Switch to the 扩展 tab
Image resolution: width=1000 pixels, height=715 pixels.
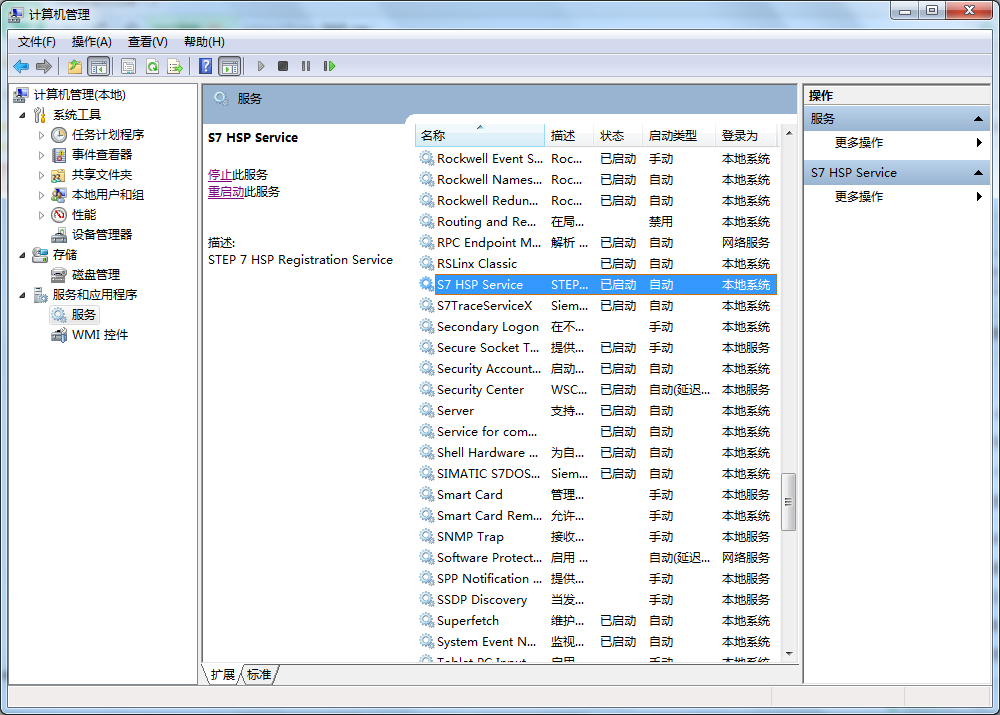pos(223,675)
